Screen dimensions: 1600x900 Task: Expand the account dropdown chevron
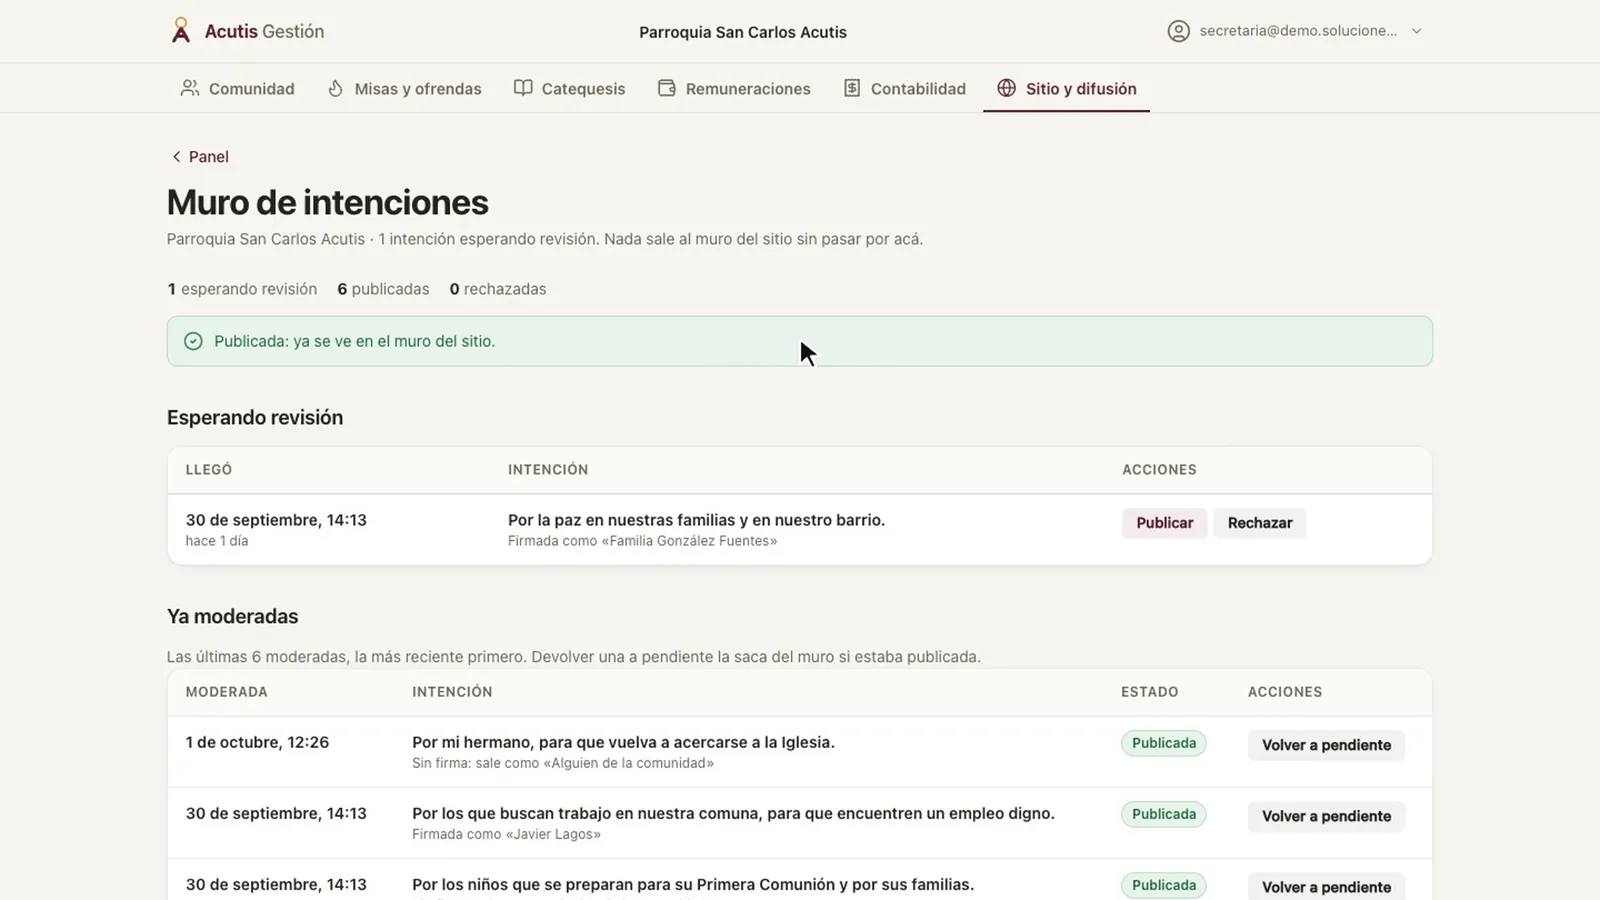(x=1416, y=31)
